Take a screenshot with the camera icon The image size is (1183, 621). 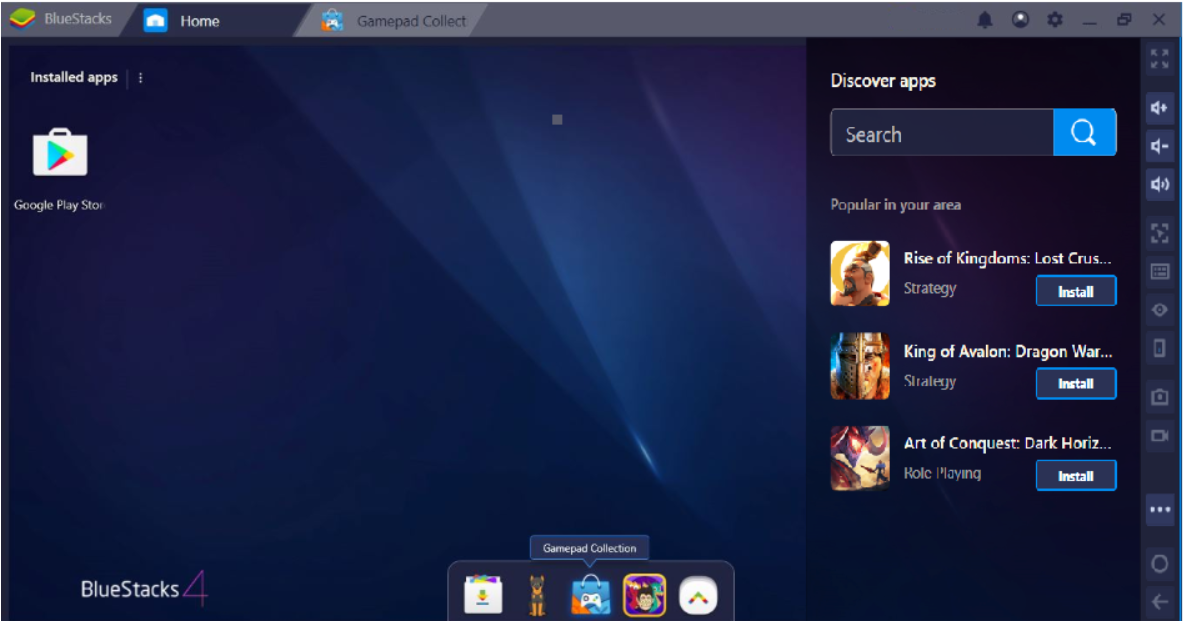[x=1160, y=397]
